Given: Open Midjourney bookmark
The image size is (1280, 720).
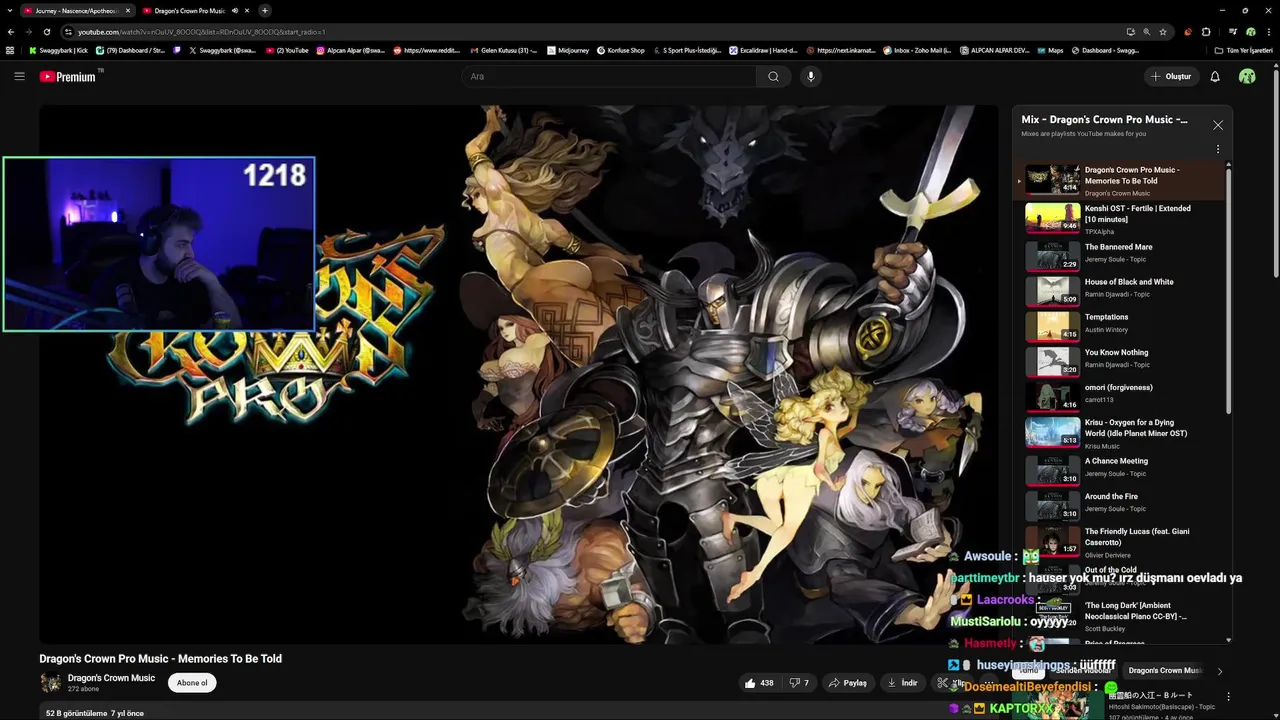Looking at the screenshot, I should coord(568,50).
